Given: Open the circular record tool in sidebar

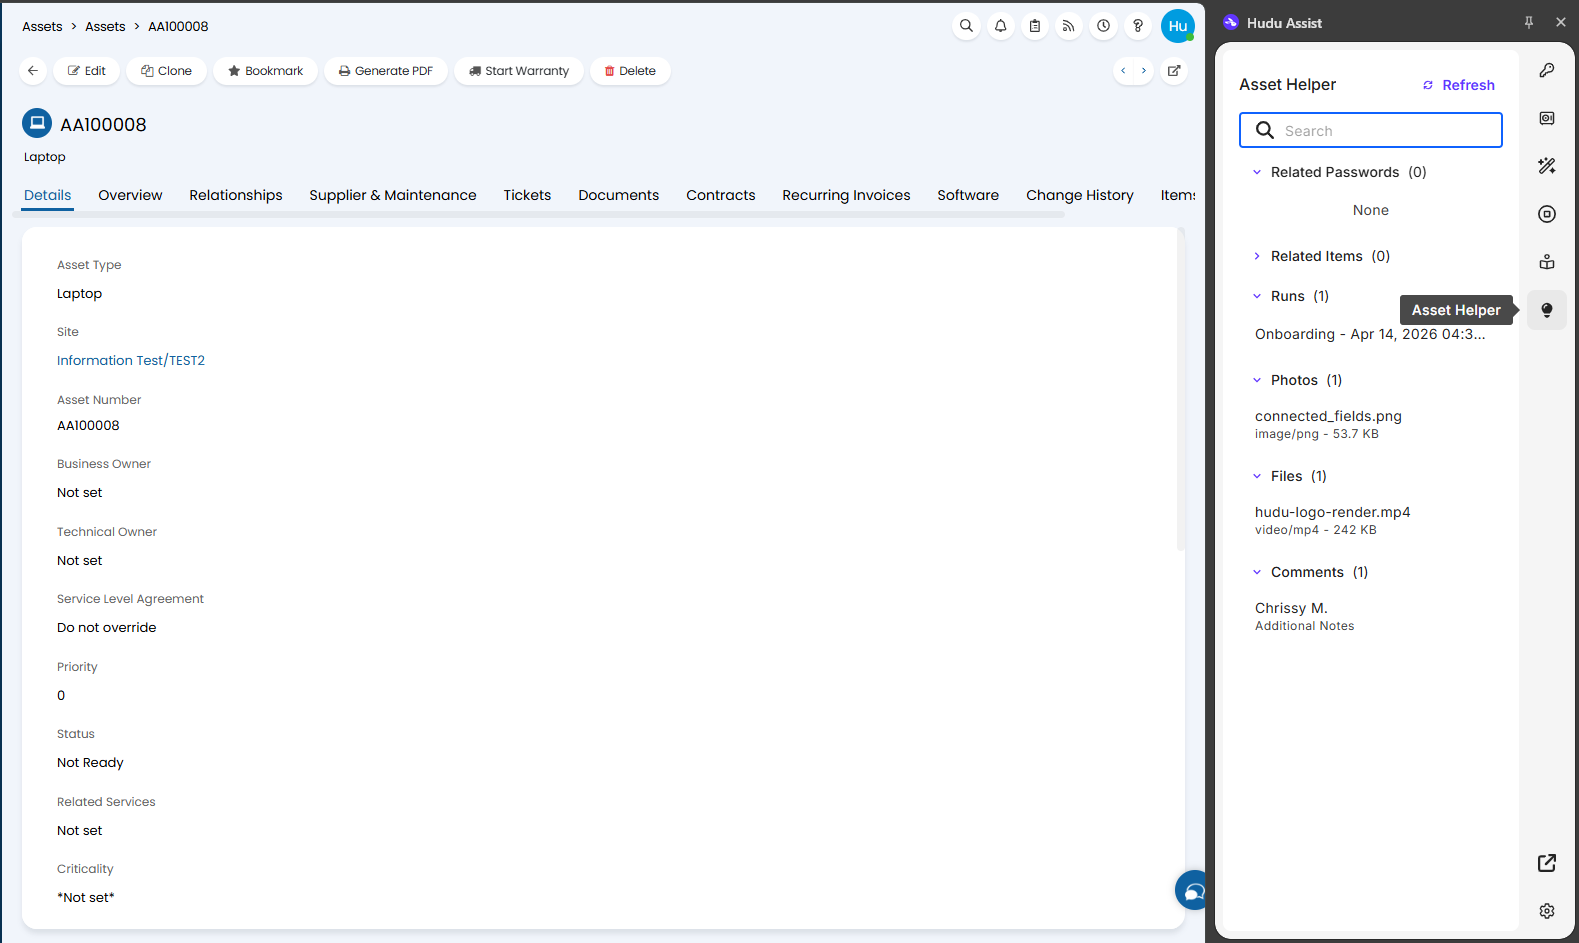Looking at the screenshot, I should point(1547,214).
